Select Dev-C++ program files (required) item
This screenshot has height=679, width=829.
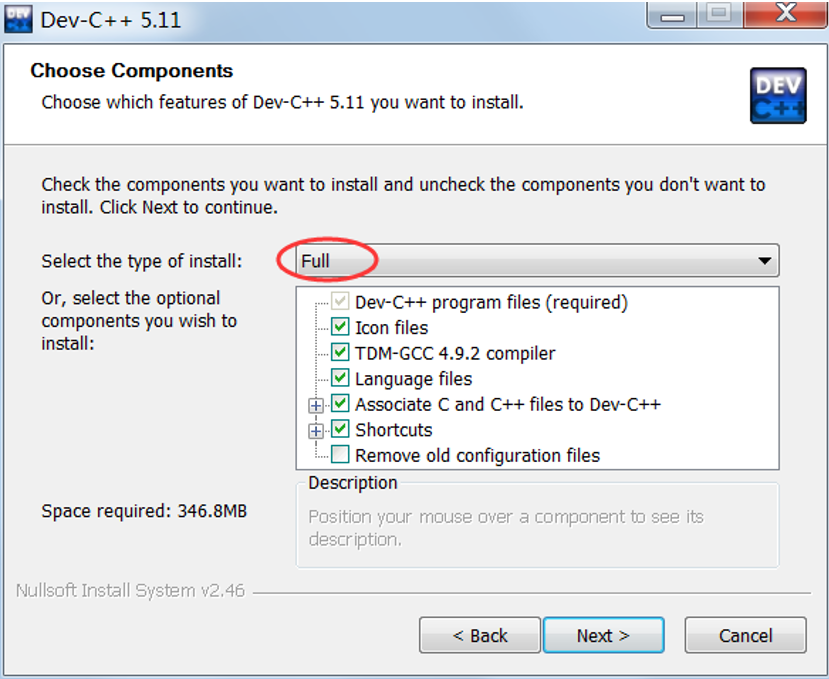[x=491, y=302]
